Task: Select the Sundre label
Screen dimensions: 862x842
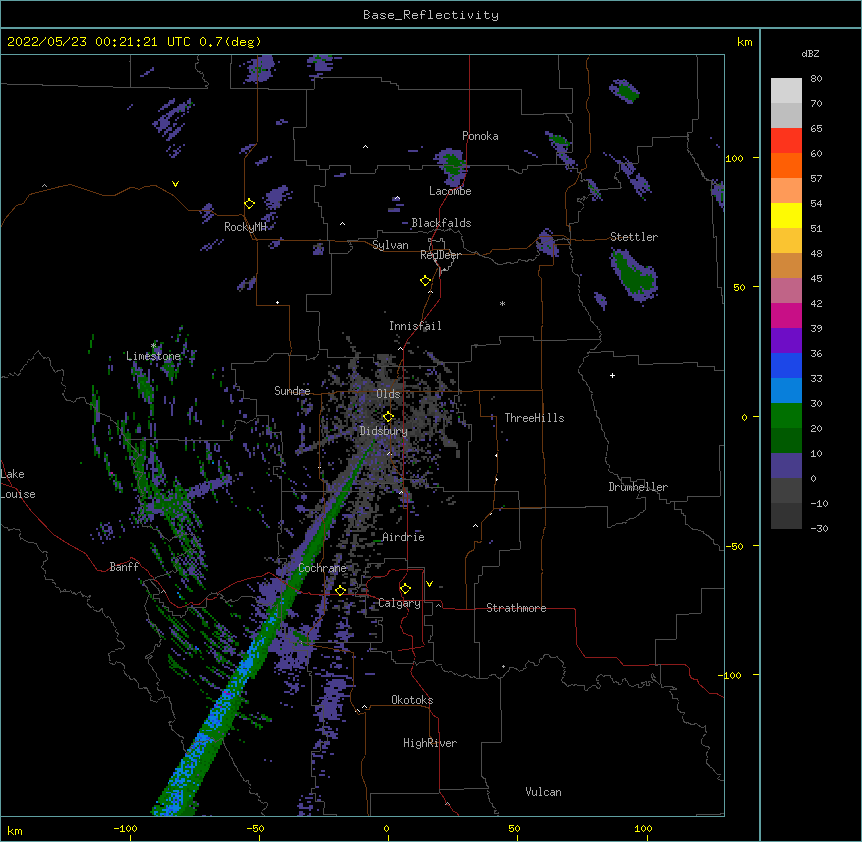Action: point(292,391)
